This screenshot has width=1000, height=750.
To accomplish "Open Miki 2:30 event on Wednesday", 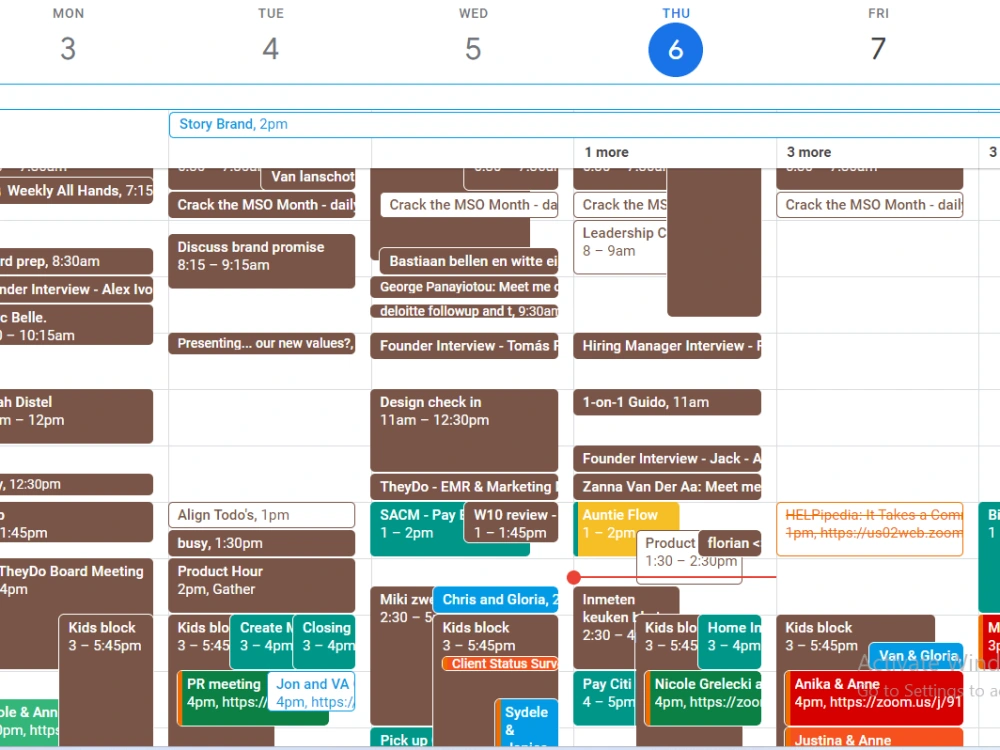I will point(401,655).
